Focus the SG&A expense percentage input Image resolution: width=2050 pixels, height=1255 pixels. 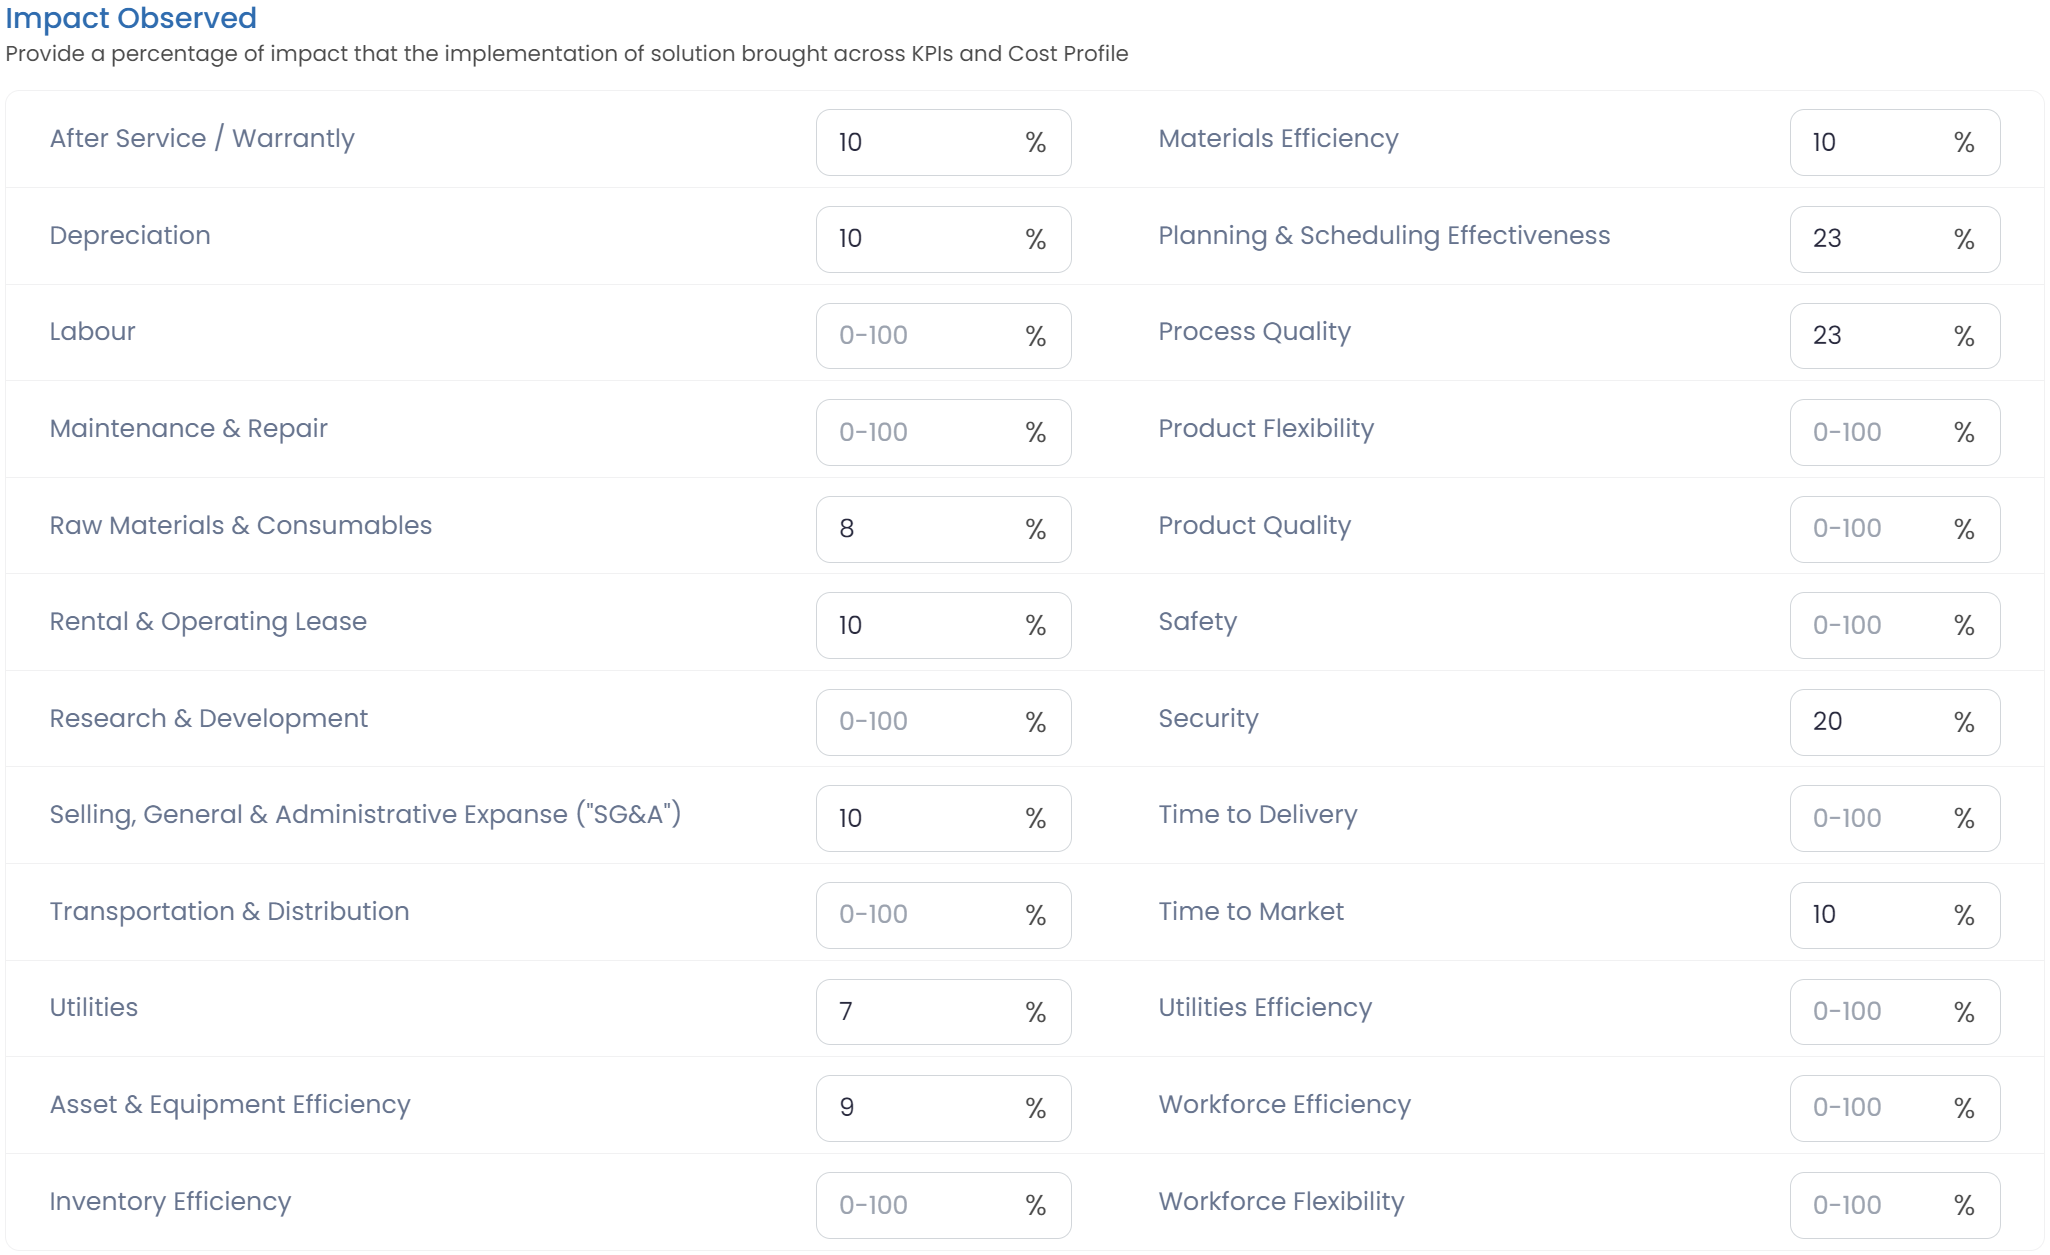920,818
